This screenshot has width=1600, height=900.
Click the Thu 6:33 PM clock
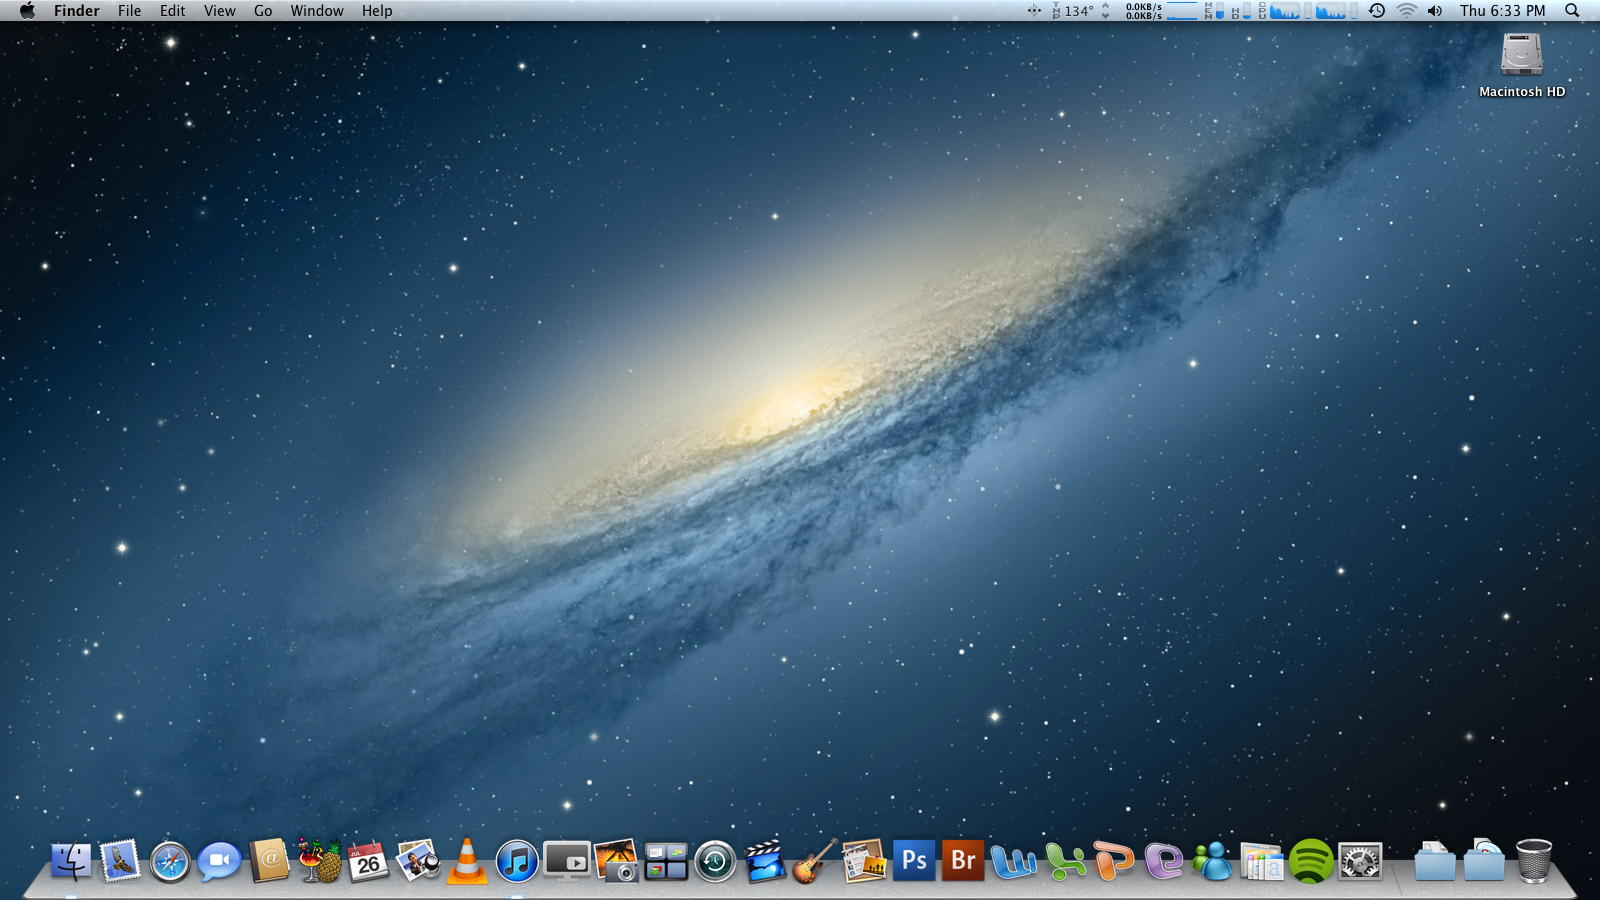coord(1502,11)
